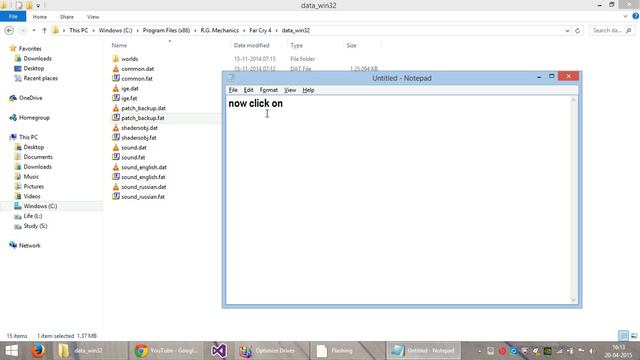Open Favorites in navigation pane
This screenshot has width=640, height=360.
click(x=30, y=49)
